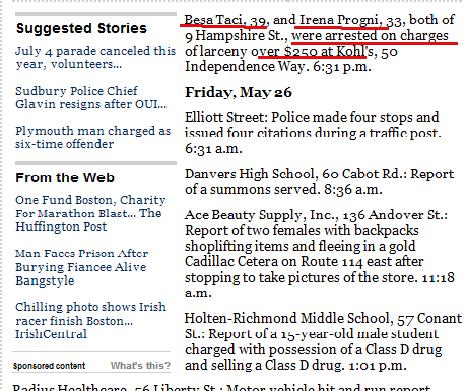
Task: Click the underlined name Besa Taci
Action: click(x=214, y=20)
